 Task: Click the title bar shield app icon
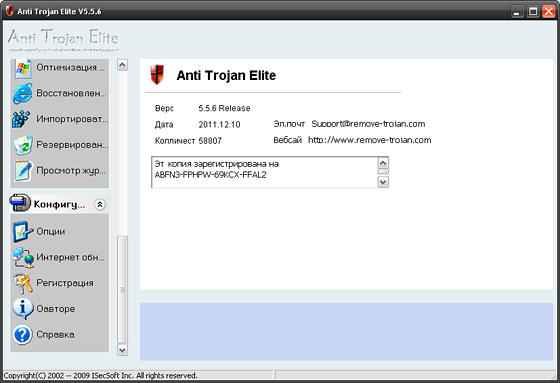coord(10,11)
